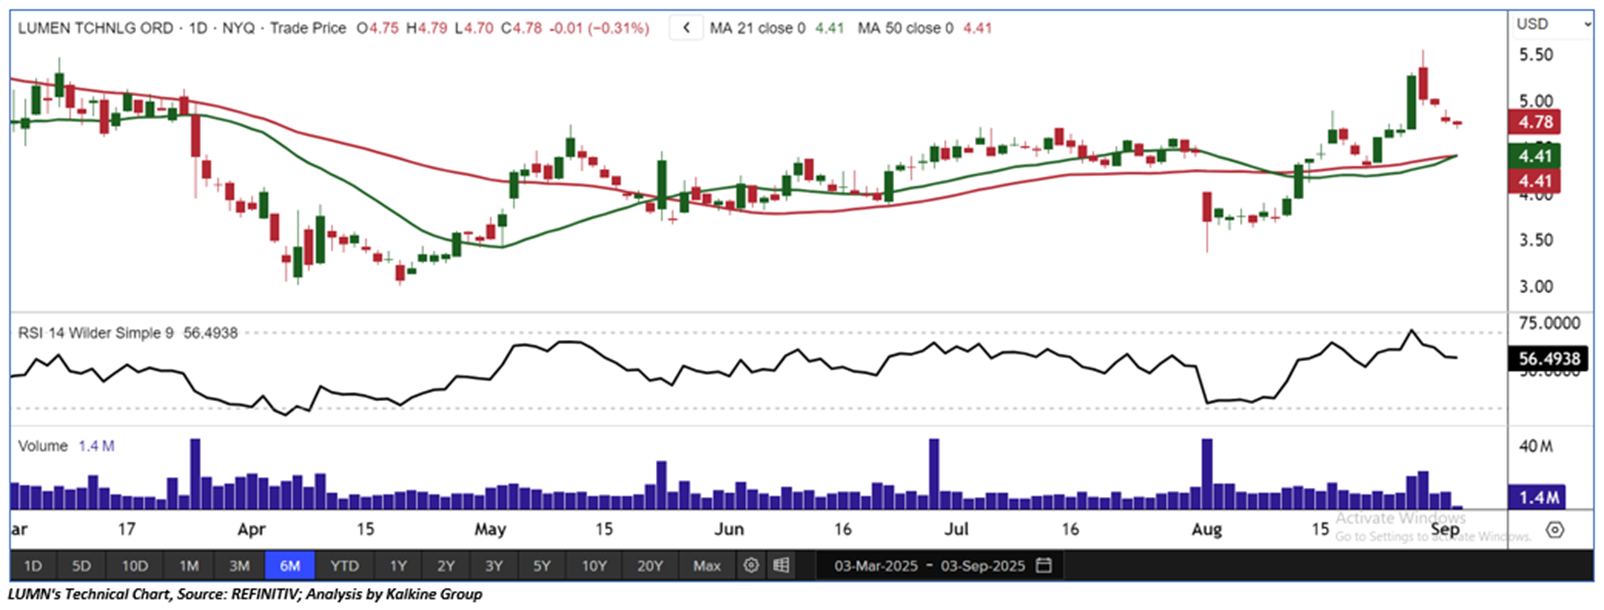Click the 03-Sep-2025 end date
Screen dimensions: 1604x610
[983, 566]
